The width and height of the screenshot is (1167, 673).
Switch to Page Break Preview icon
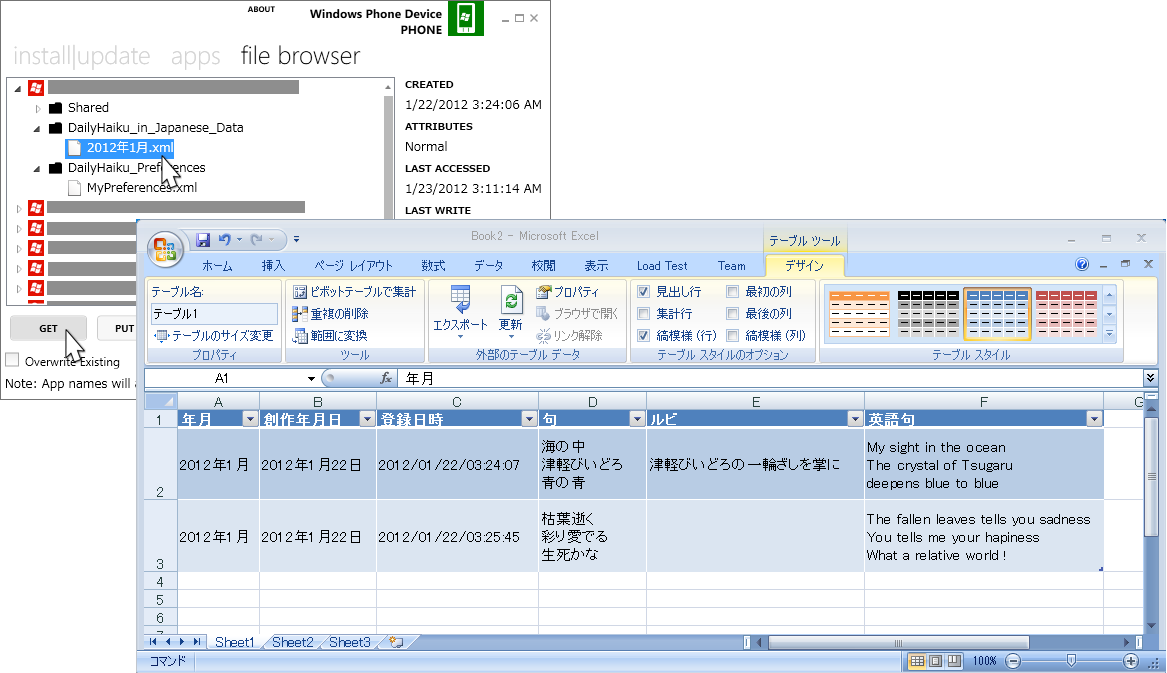click(953, 660)
